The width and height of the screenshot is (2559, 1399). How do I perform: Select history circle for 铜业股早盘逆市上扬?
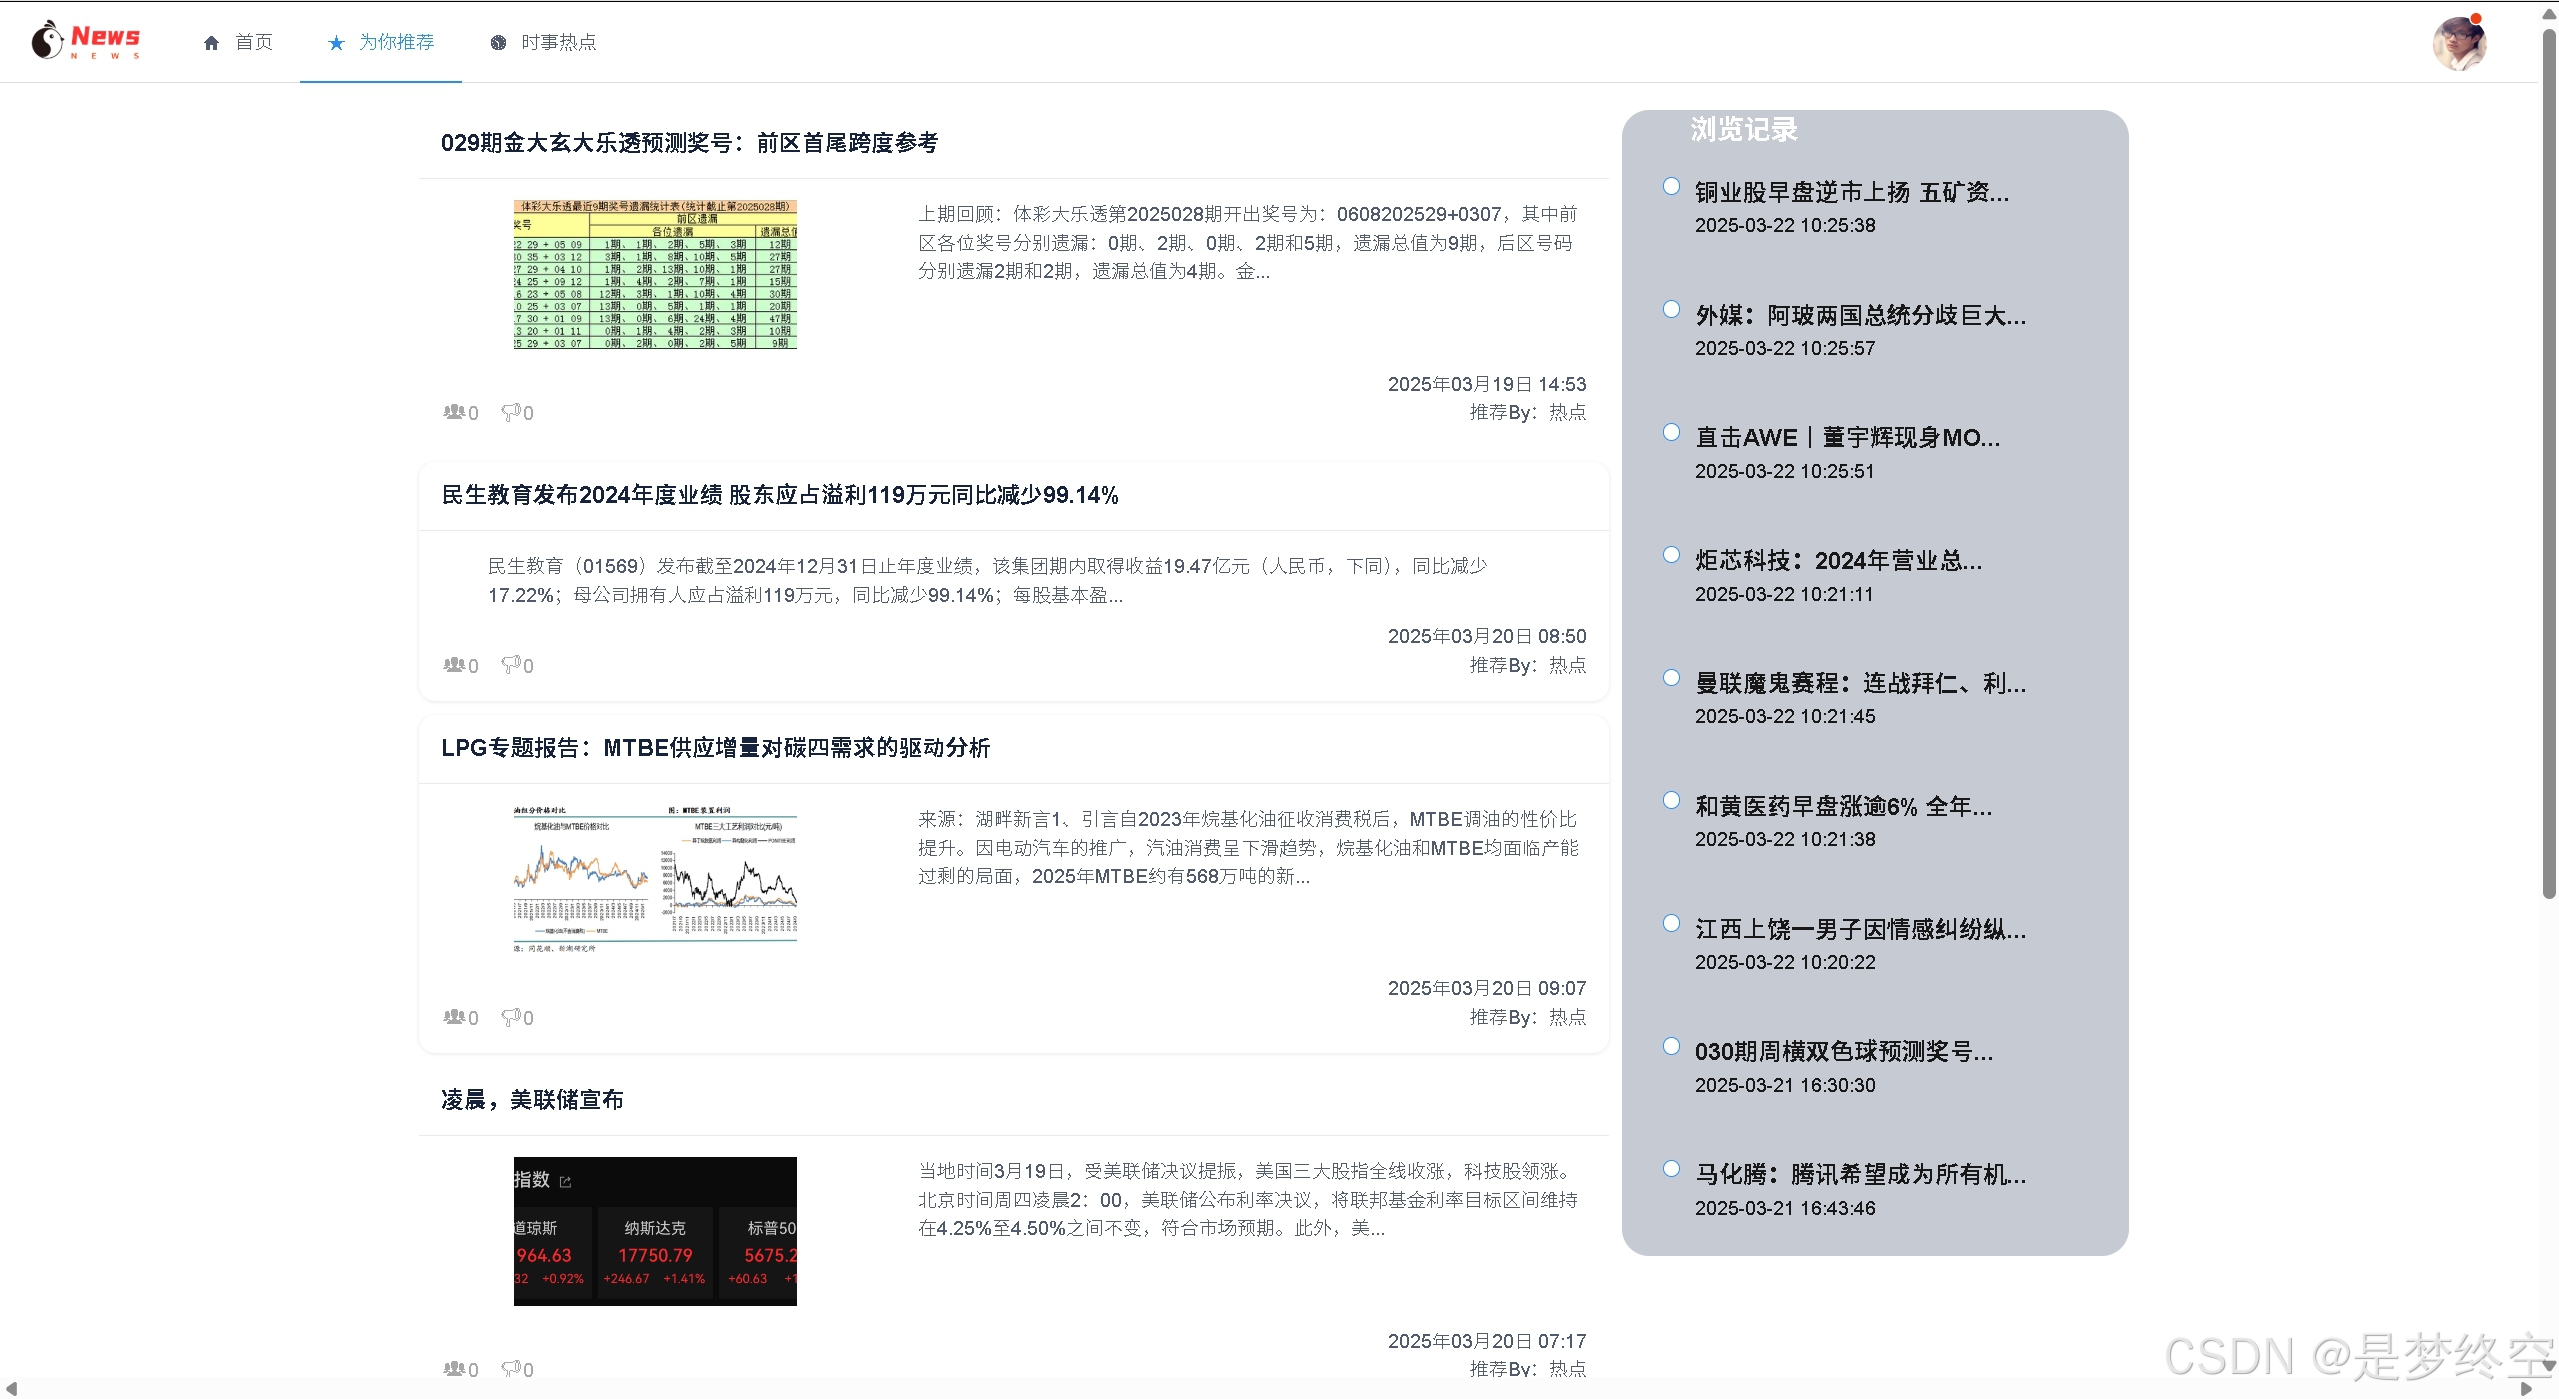point(1671,186)
